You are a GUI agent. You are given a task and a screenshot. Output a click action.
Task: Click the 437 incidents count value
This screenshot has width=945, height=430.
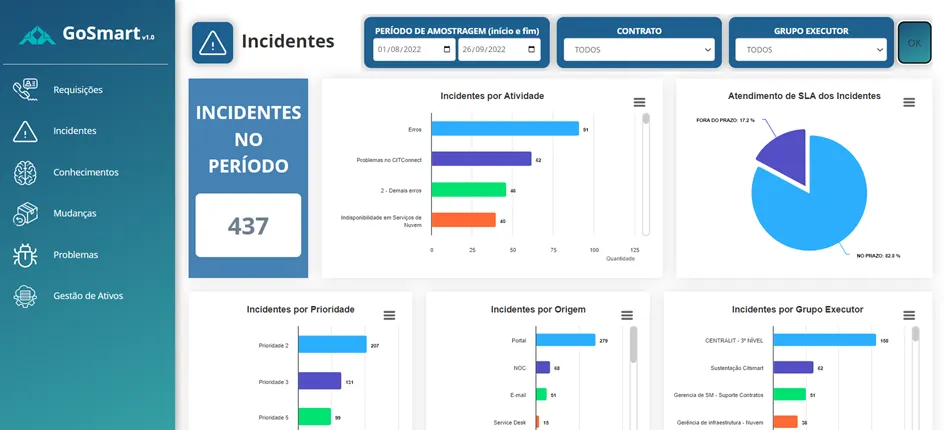pyautogui.click(x=248, y=226)
